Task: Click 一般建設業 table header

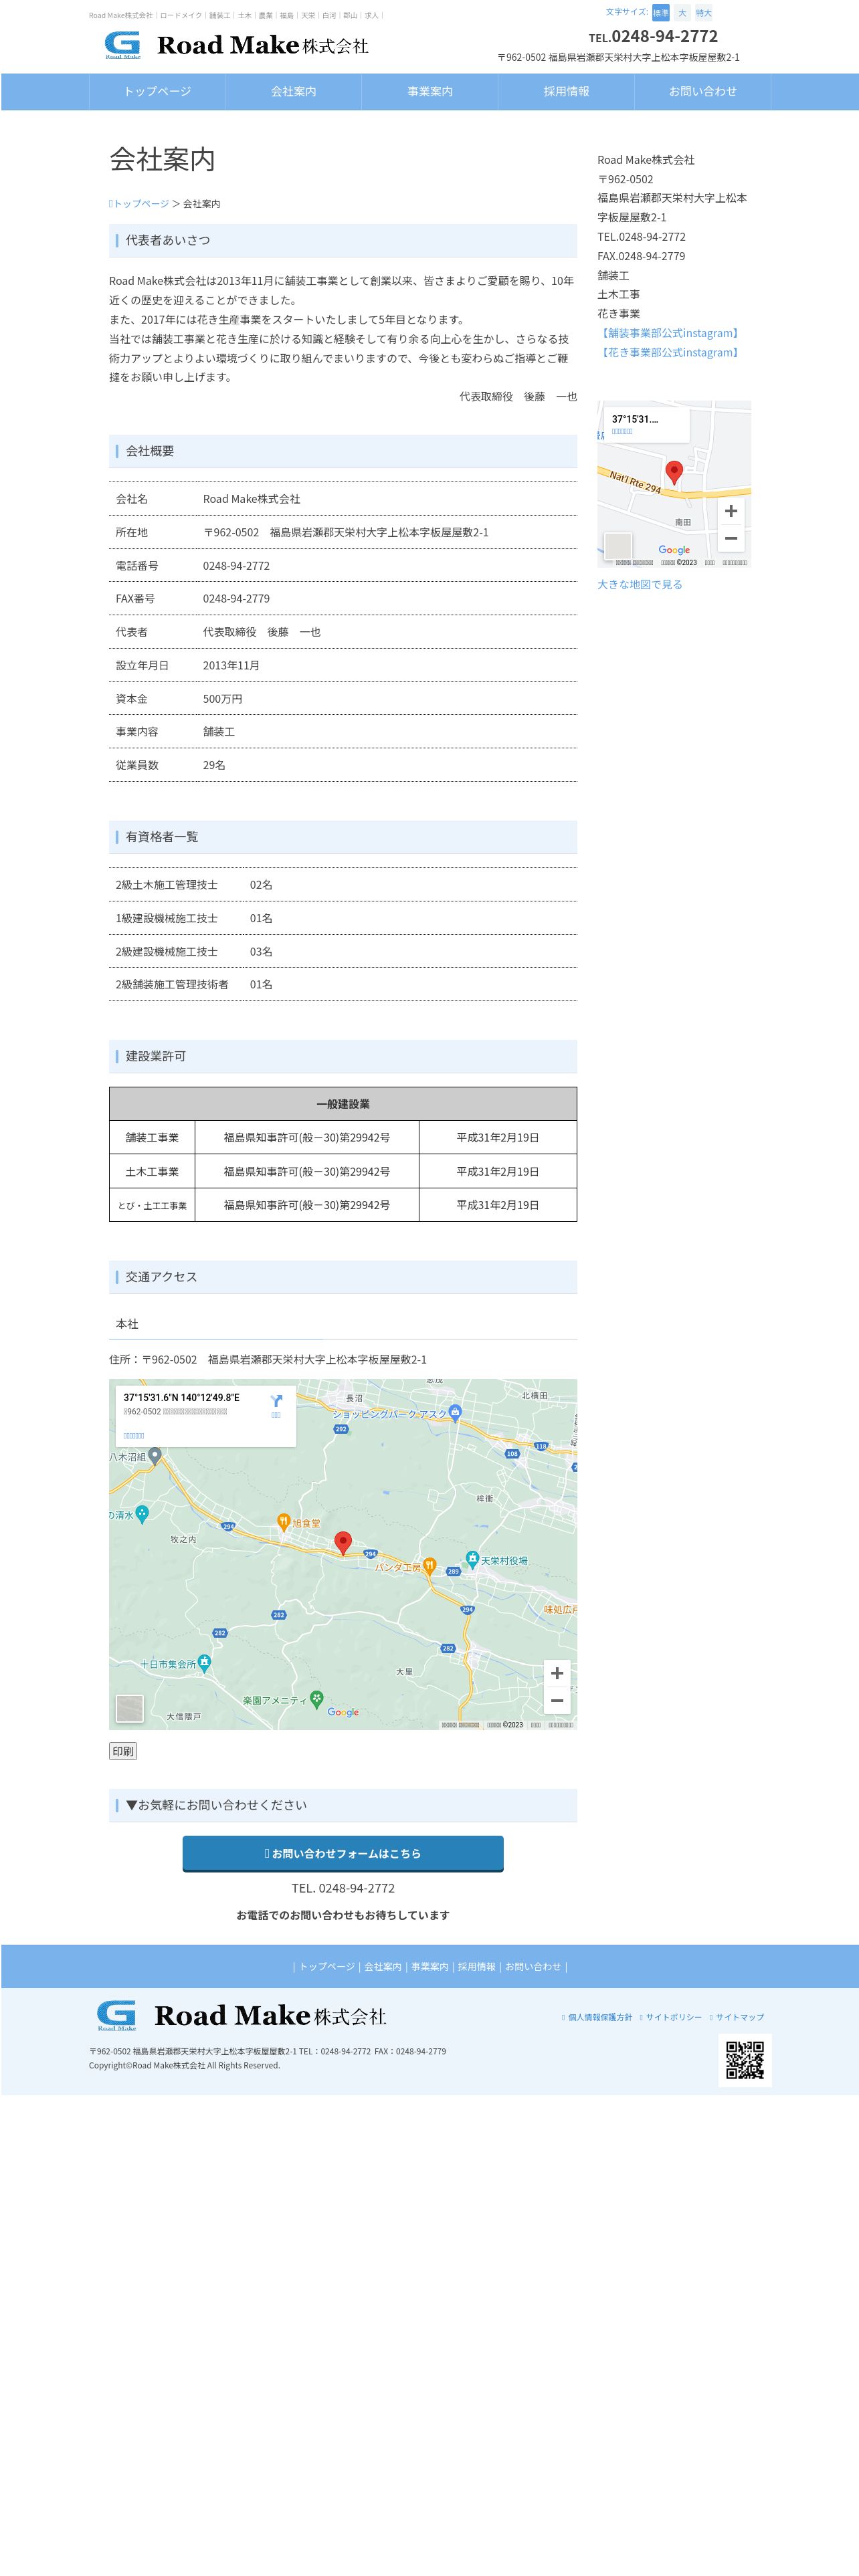Action: point(343,1104)
